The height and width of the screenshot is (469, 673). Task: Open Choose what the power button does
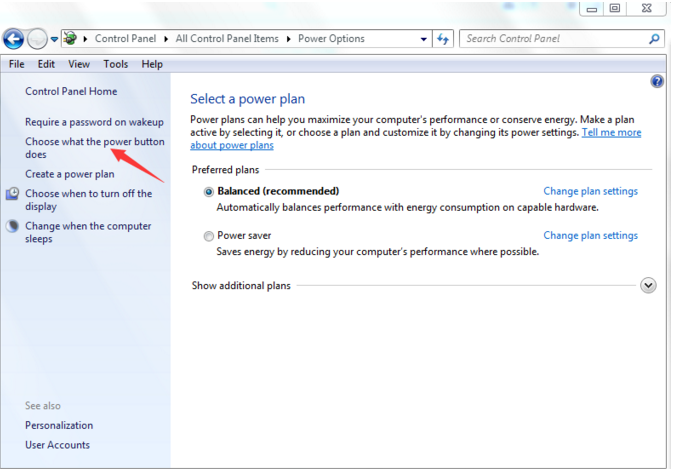click(x=94, y=148)
